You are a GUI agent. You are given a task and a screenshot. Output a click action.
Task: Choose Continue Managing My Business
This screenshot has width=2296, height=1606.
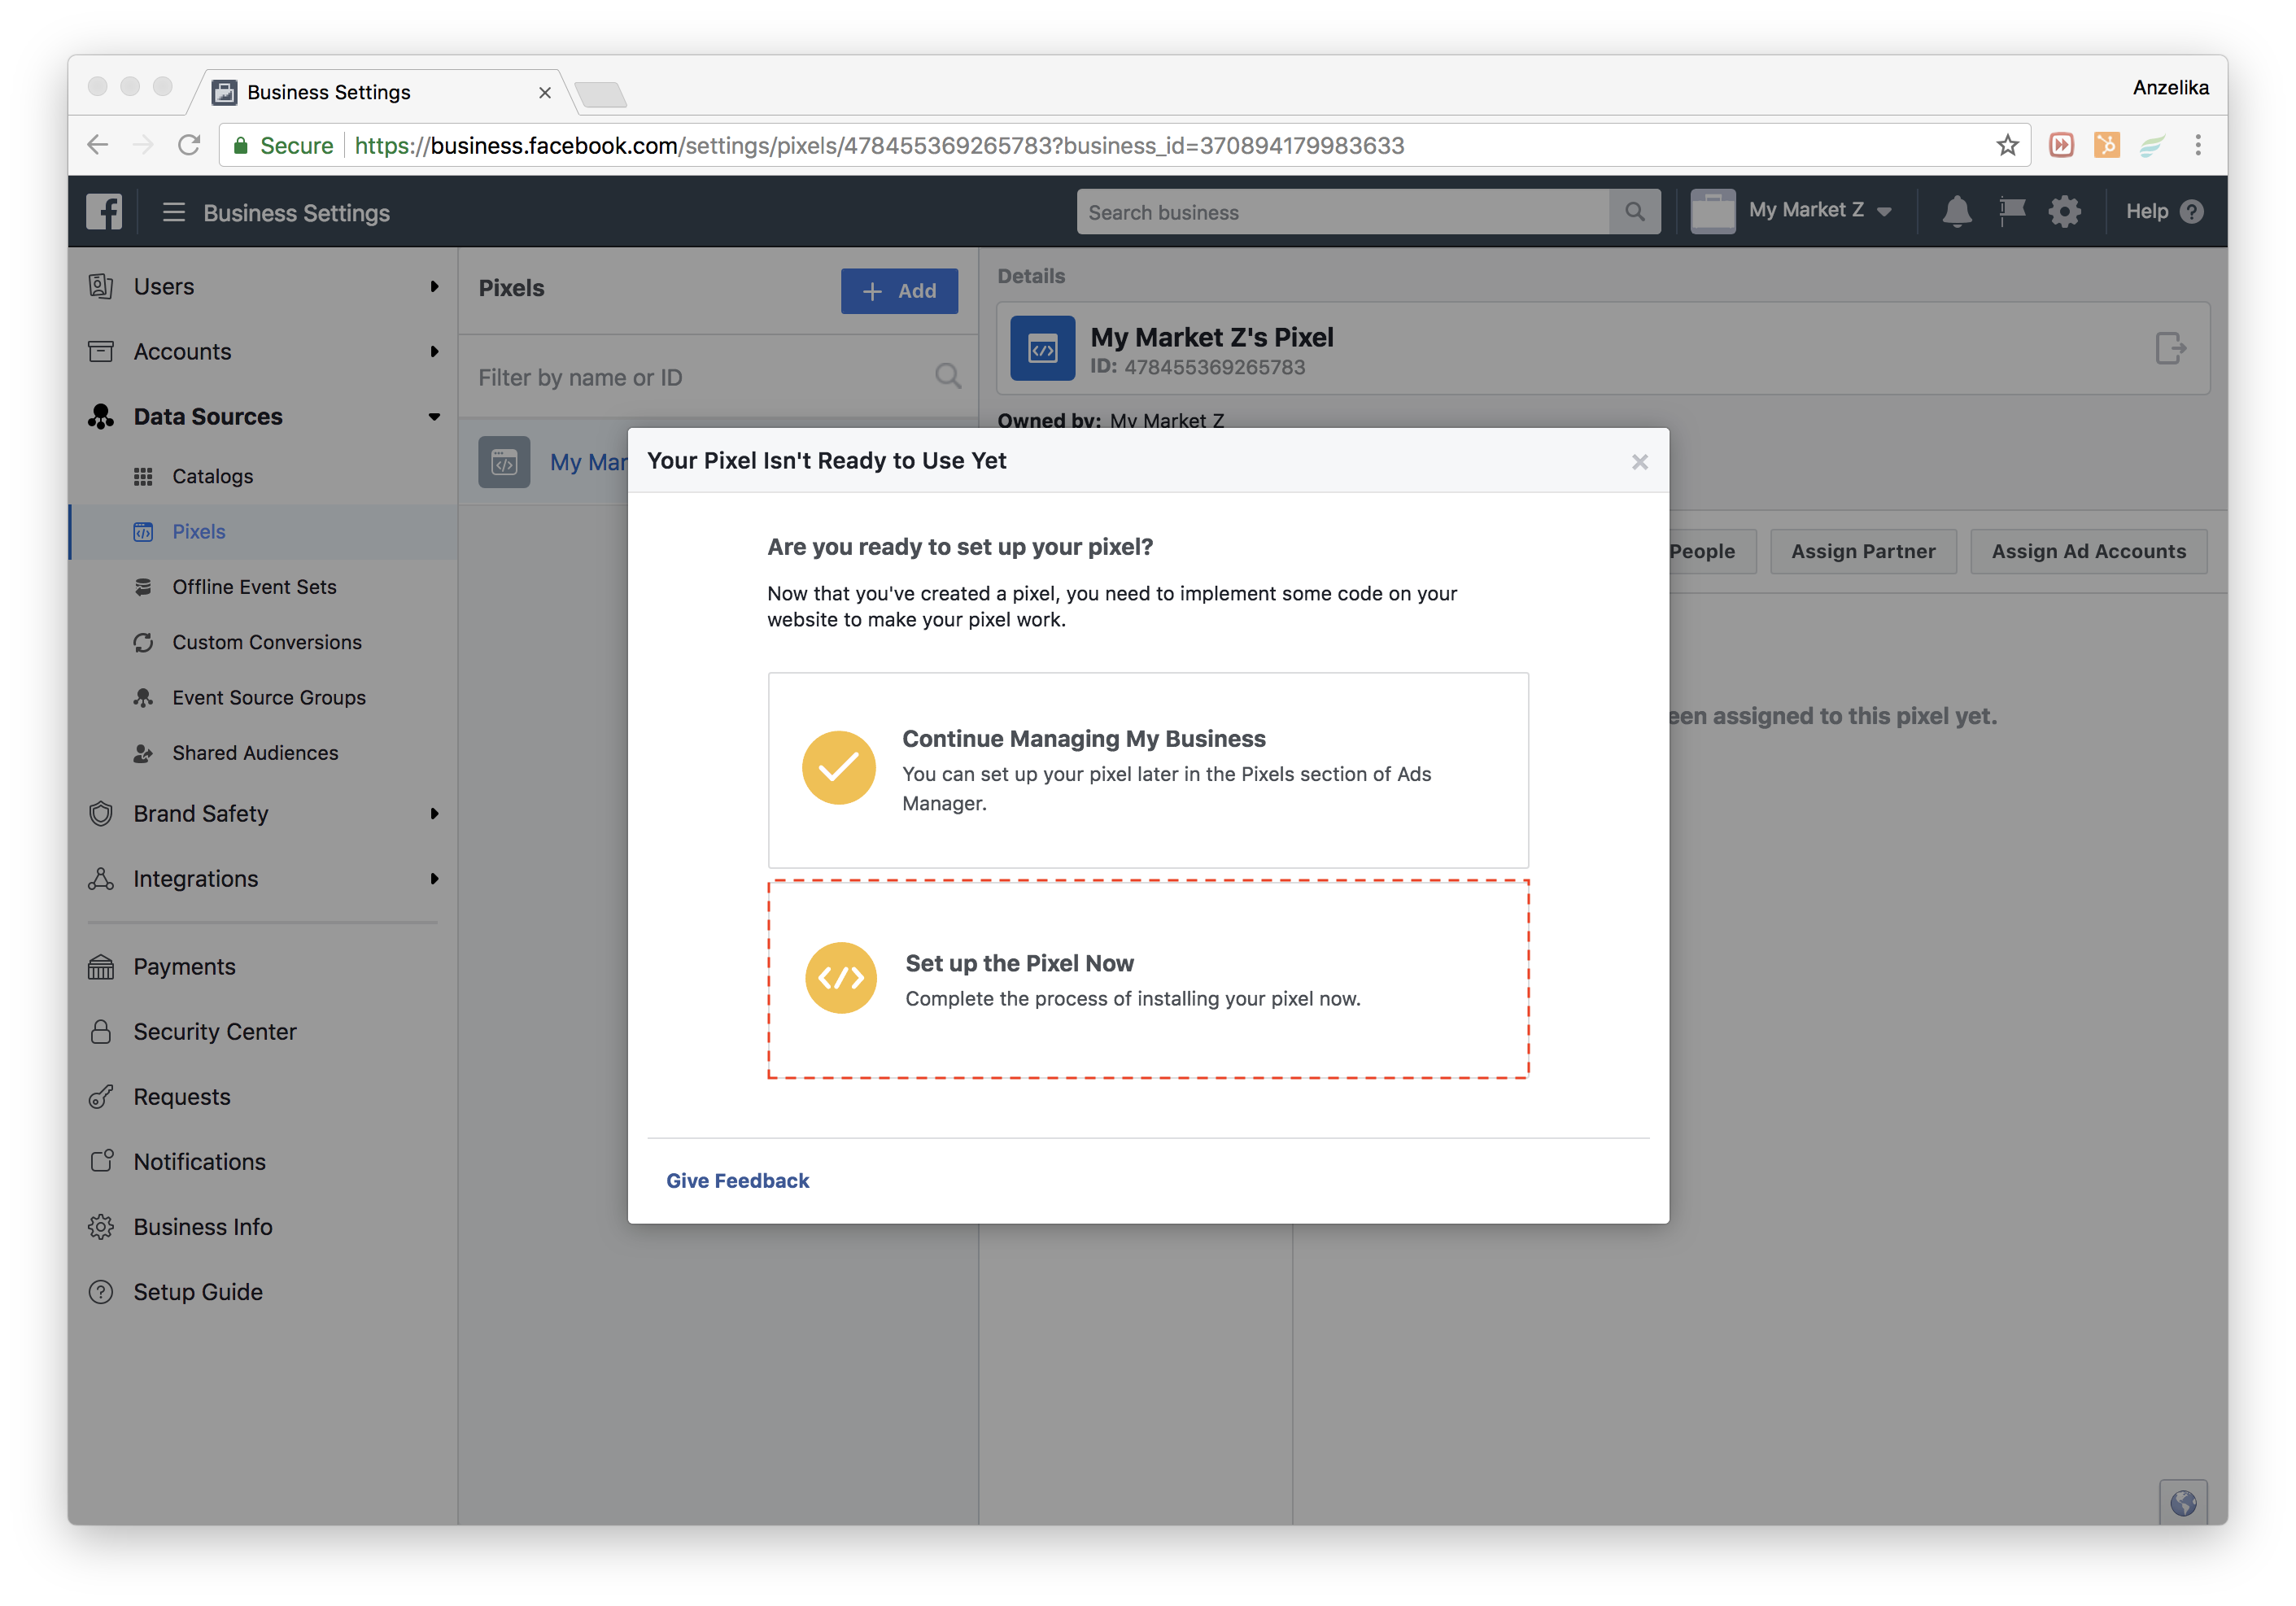[x=1148, y=770]
